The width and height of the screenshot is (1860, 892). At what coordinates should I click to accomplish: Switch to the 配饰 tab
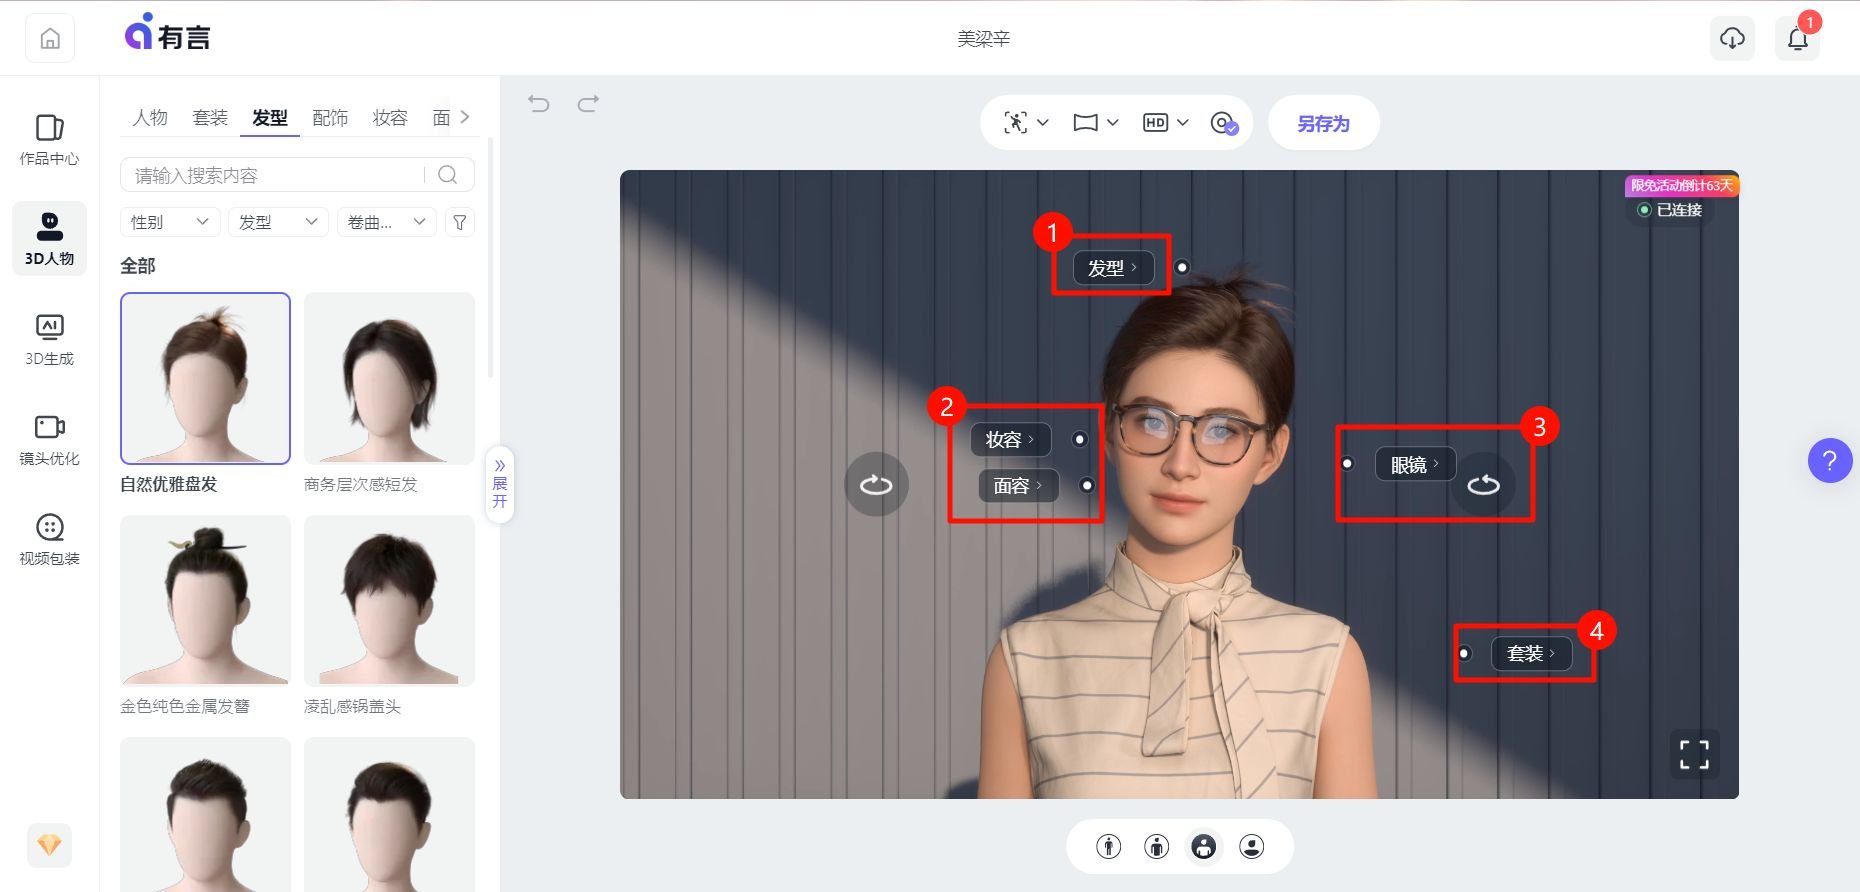(330, 118)
